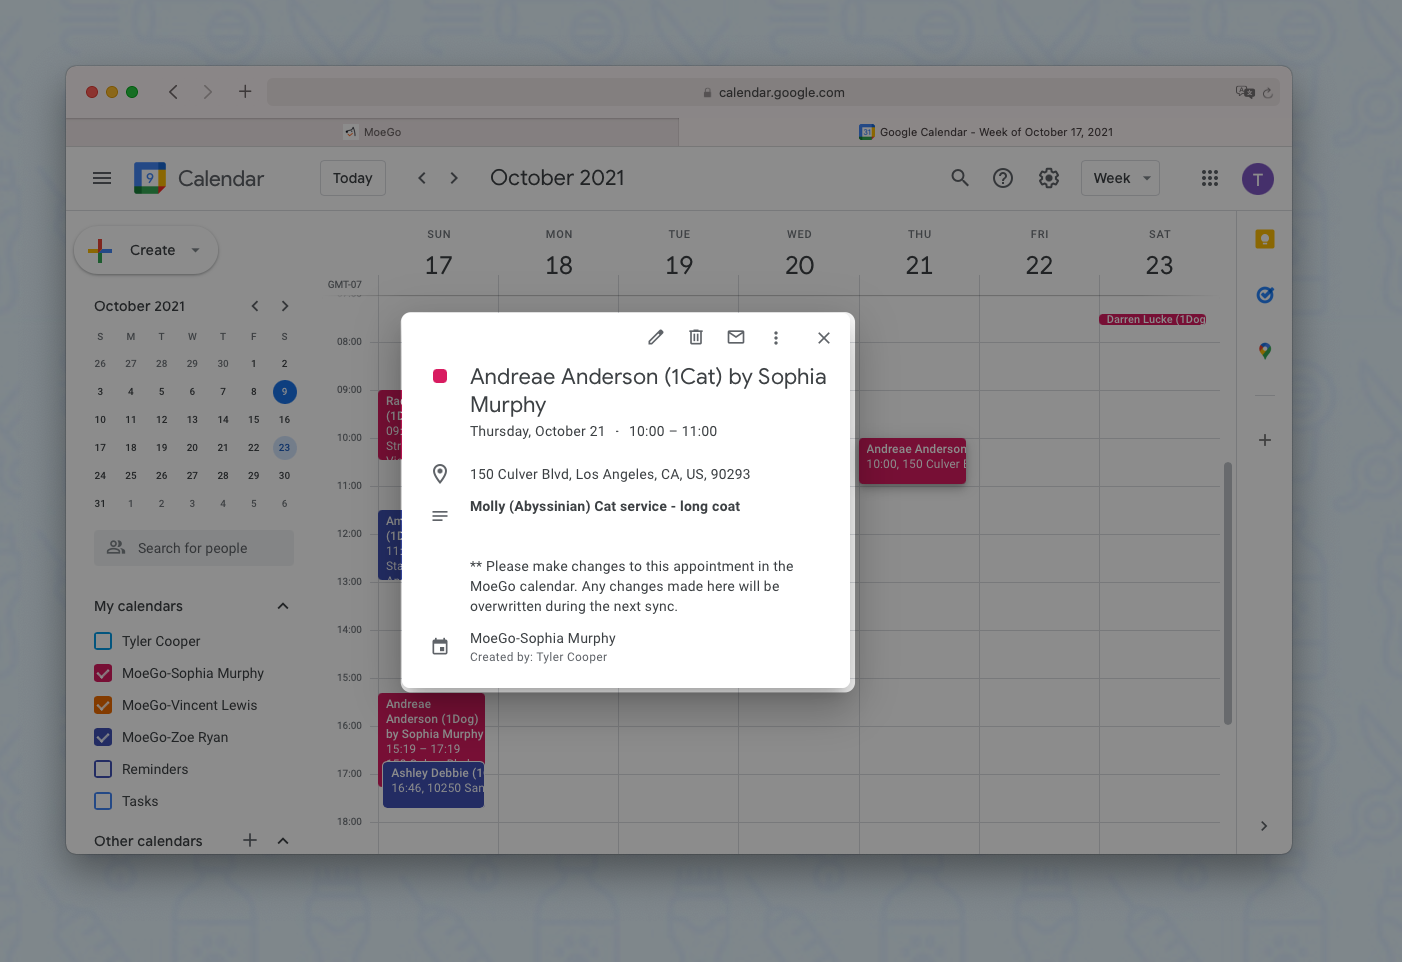Screen dimensions: 1402x962
Task: Switch to the MoeGo browser tab
Action: click(372, 132)
